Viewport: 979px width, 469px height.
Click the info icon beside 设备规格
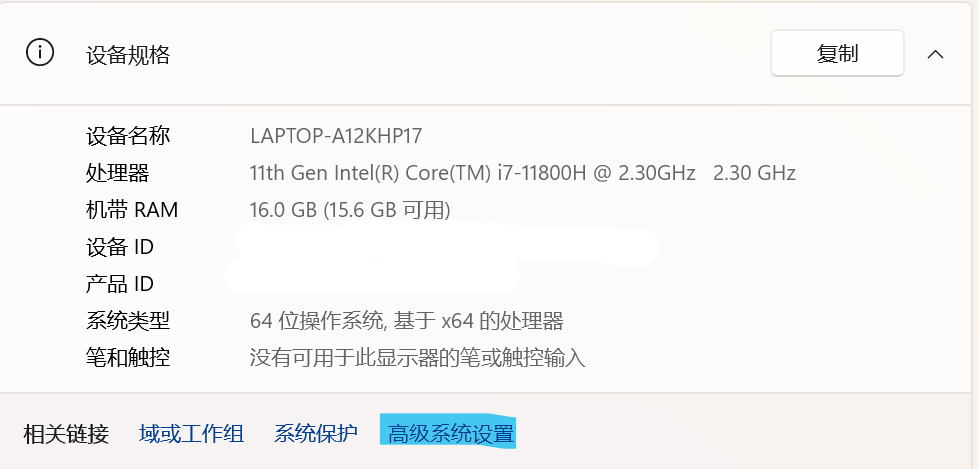tap(40, 53)
